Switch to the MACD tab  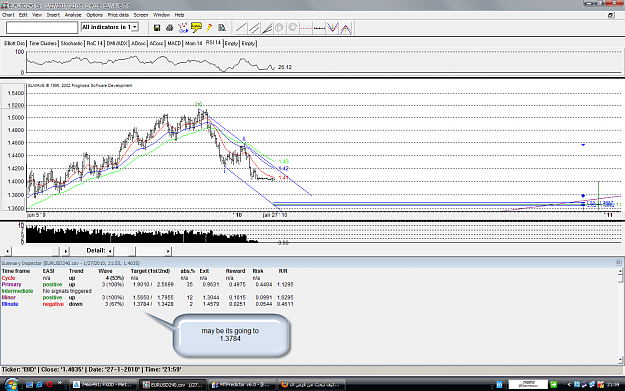174,43
